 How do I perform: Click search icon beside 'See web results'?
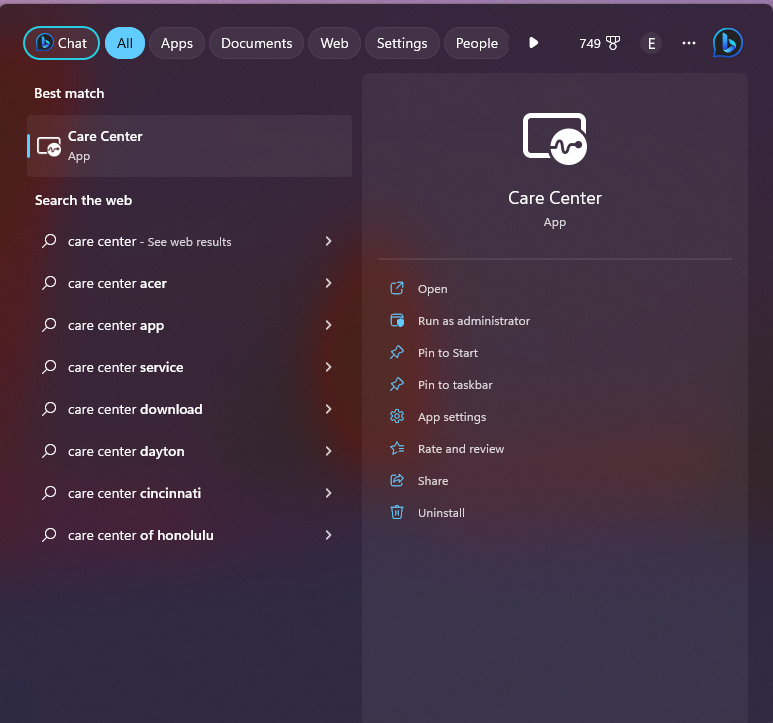coord(49,241)
